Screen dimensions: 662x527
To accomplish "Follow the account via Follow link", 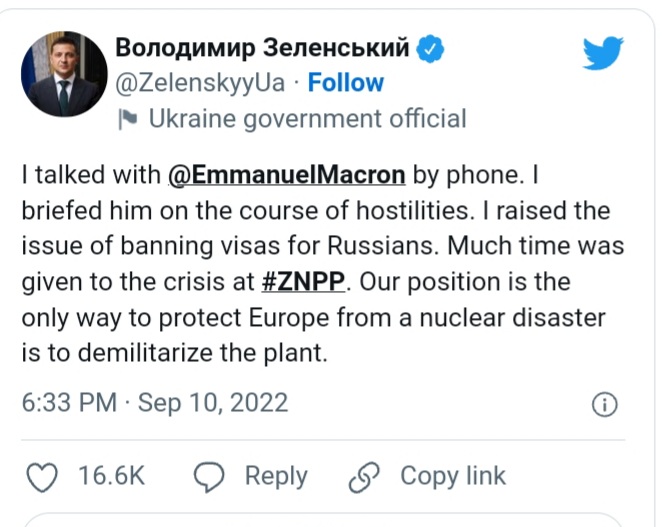I will tap(345, 83).
